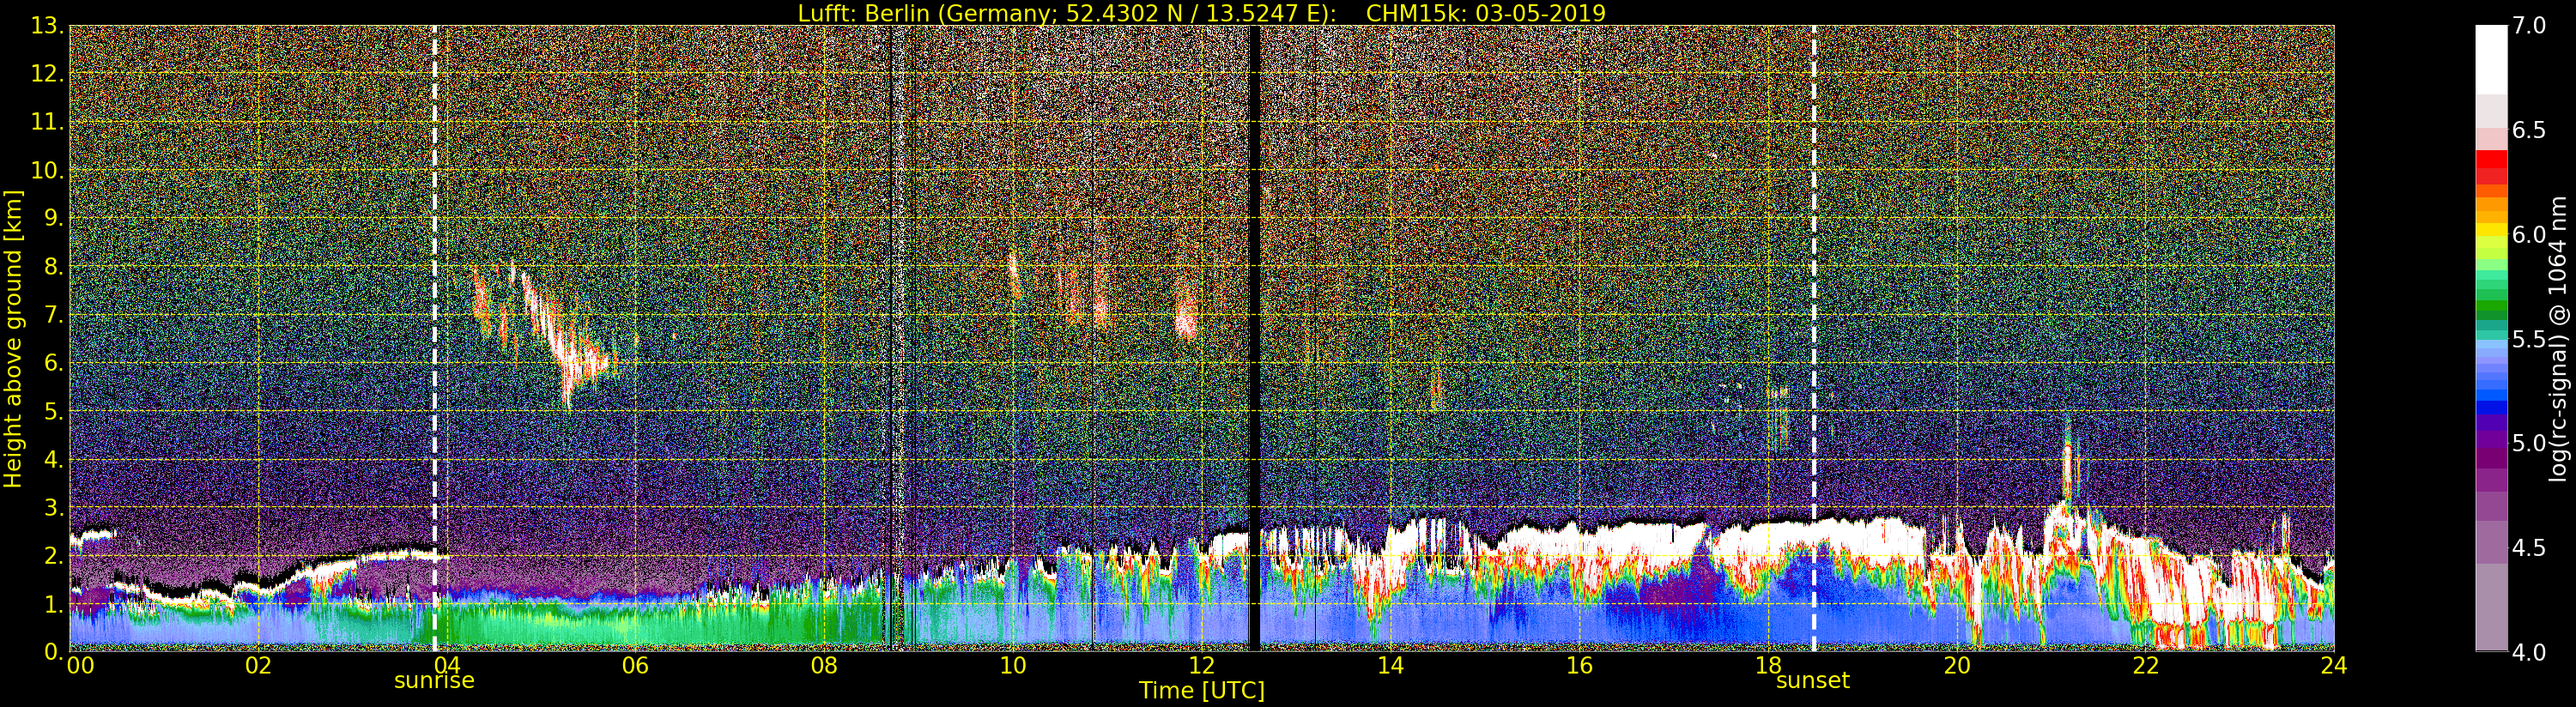
Task: Click the '4.0' colorbar tick label
Action: pyautogui.click(x=2529, y=652)
